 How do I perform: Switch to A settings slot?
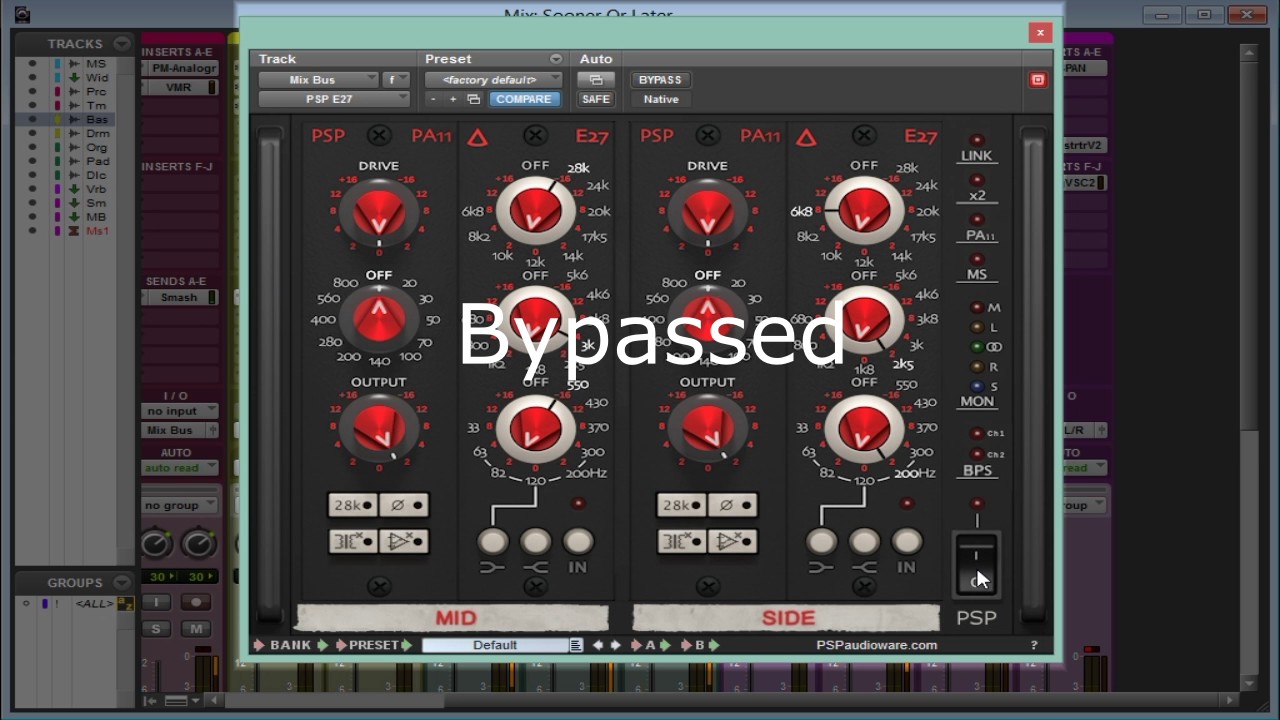650,645
